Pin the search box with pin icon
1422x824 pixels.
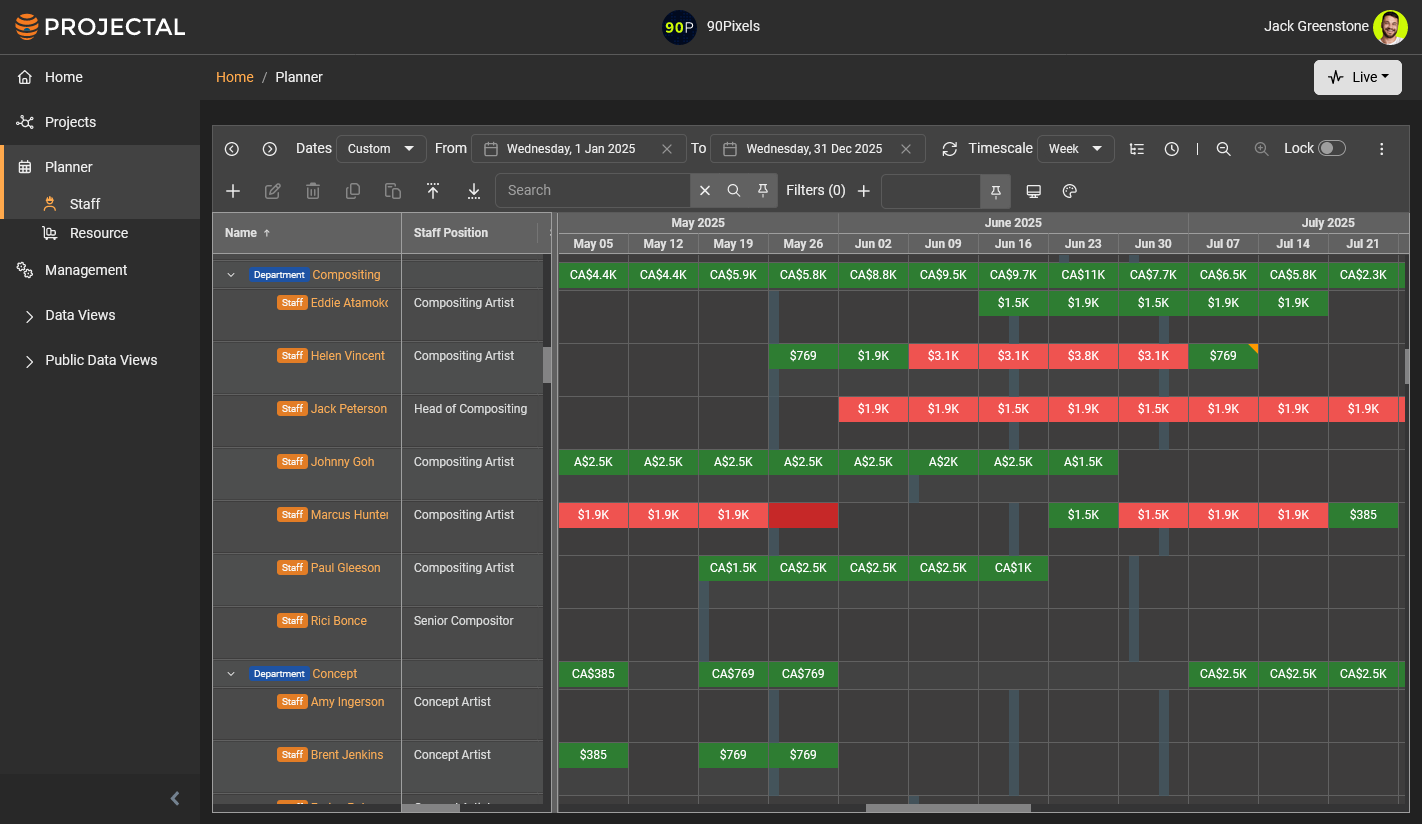point(763,190)
